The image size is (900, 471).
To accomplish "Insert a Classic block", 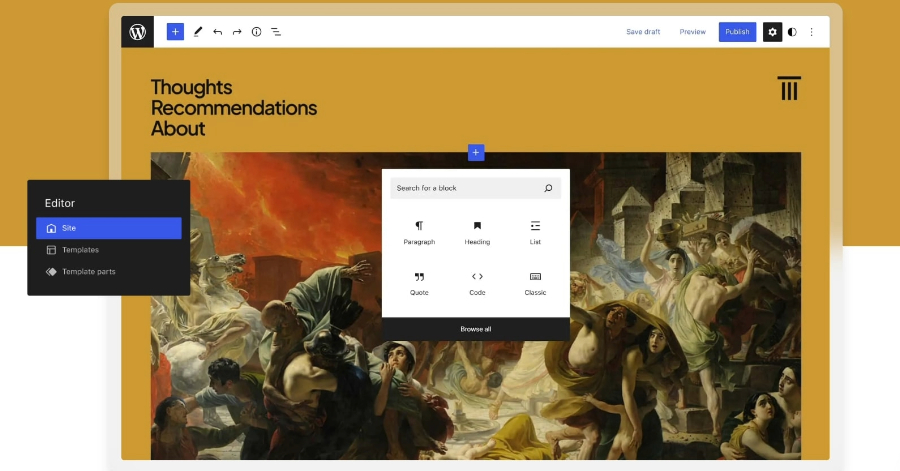I will (x=535, y=283).
